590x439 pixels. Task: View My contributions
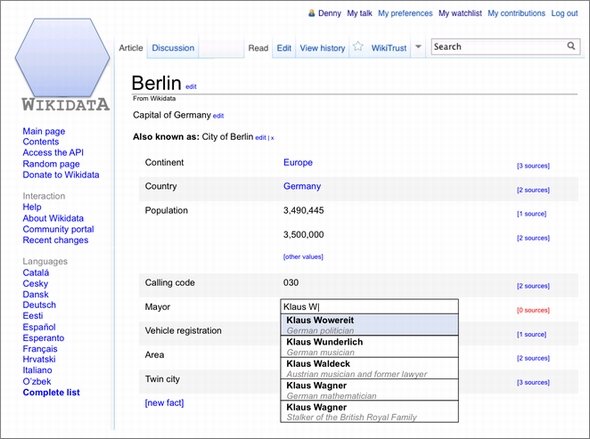pyautogui.click(x=516, y=13)
